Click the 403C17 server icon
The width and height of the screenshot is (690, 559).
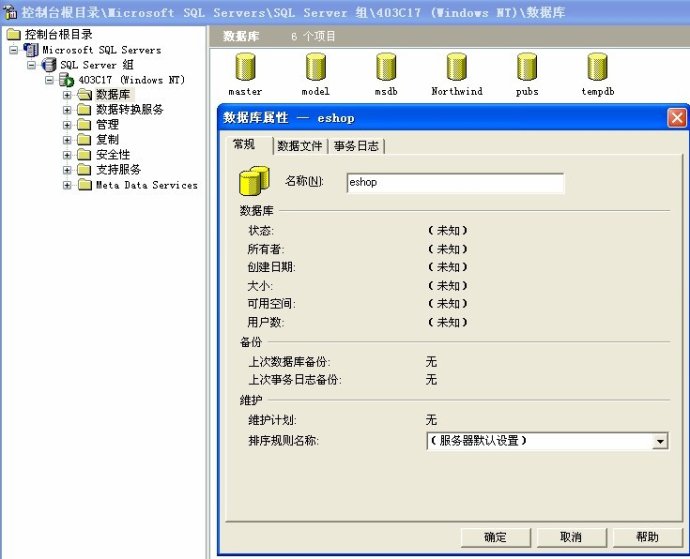(x=66, y=80)
